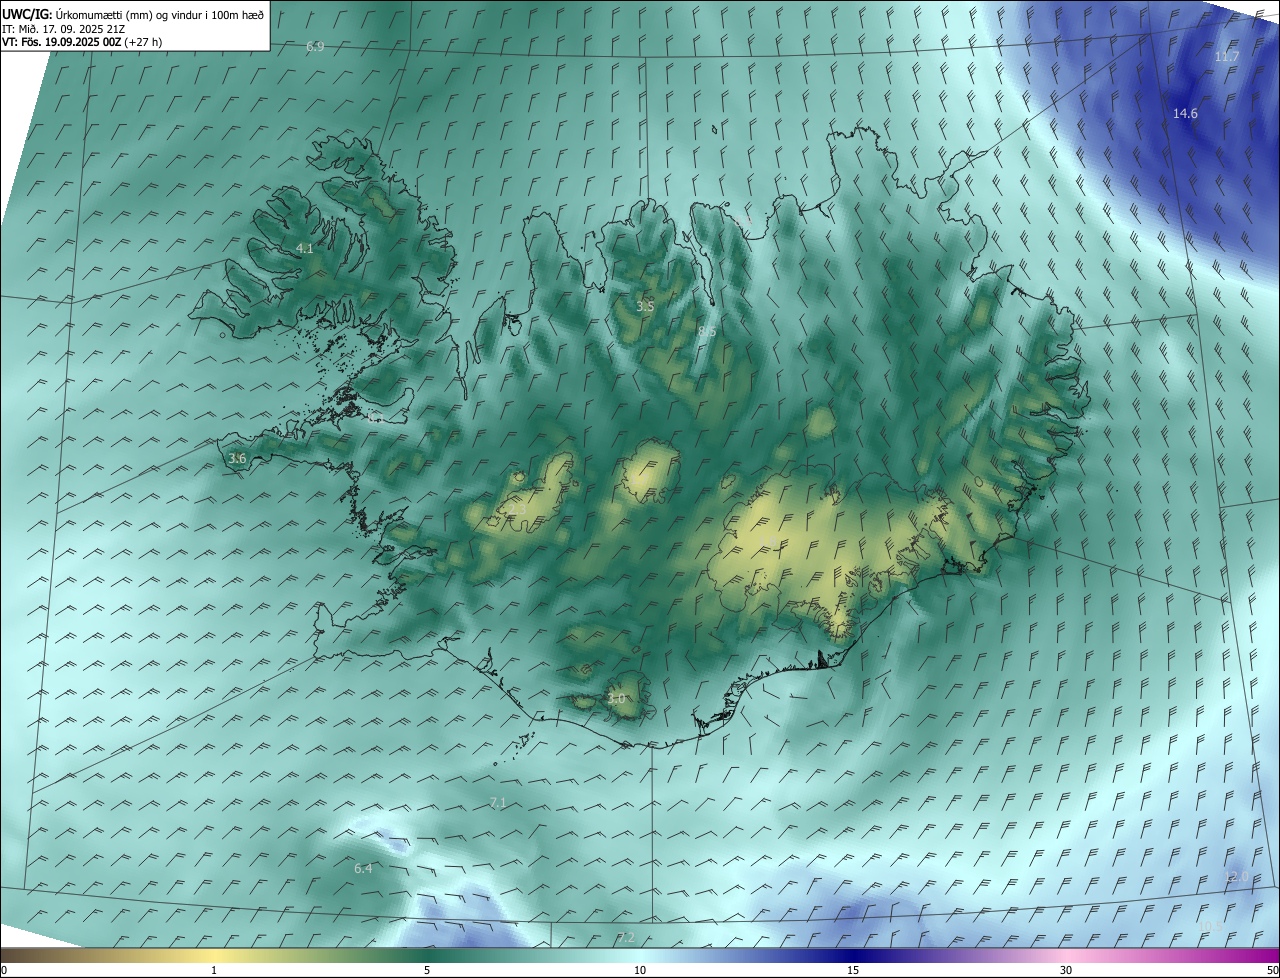The image size is (1280, 978).
Task: Click the valid time 'VT: Fös. 19.09.2025 00Z'
Action: (62, 43)
